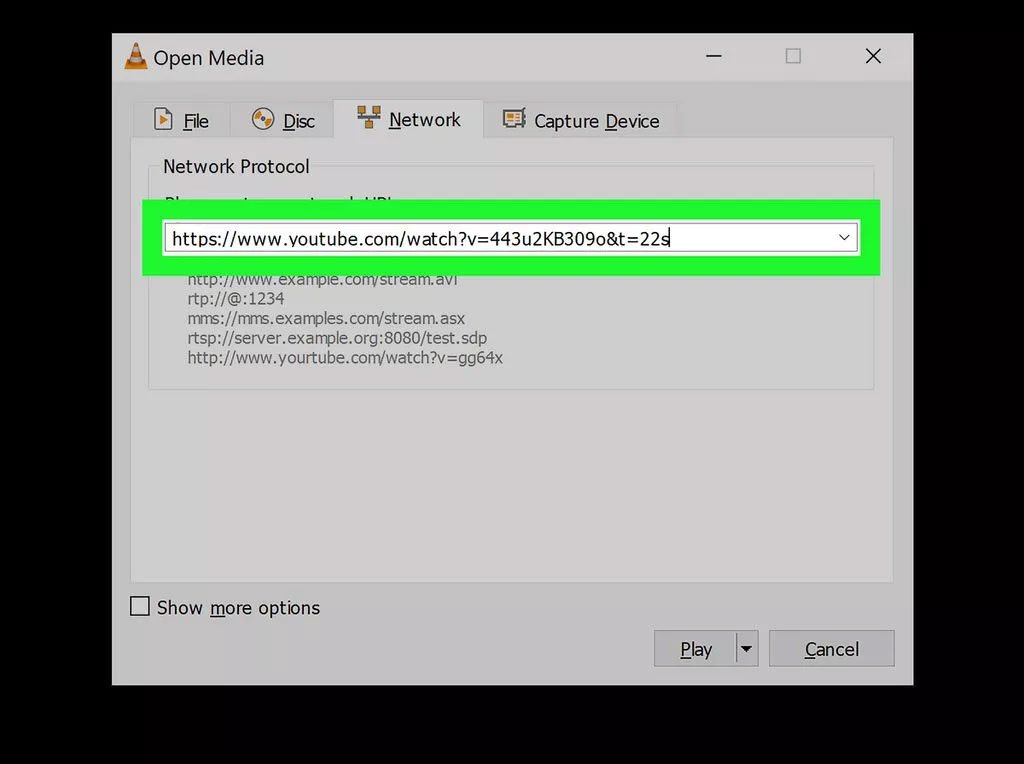This screenshot has width=1024, height=764.
Task: Click the disc icon on the Disc tab
Action: point(262,119)
